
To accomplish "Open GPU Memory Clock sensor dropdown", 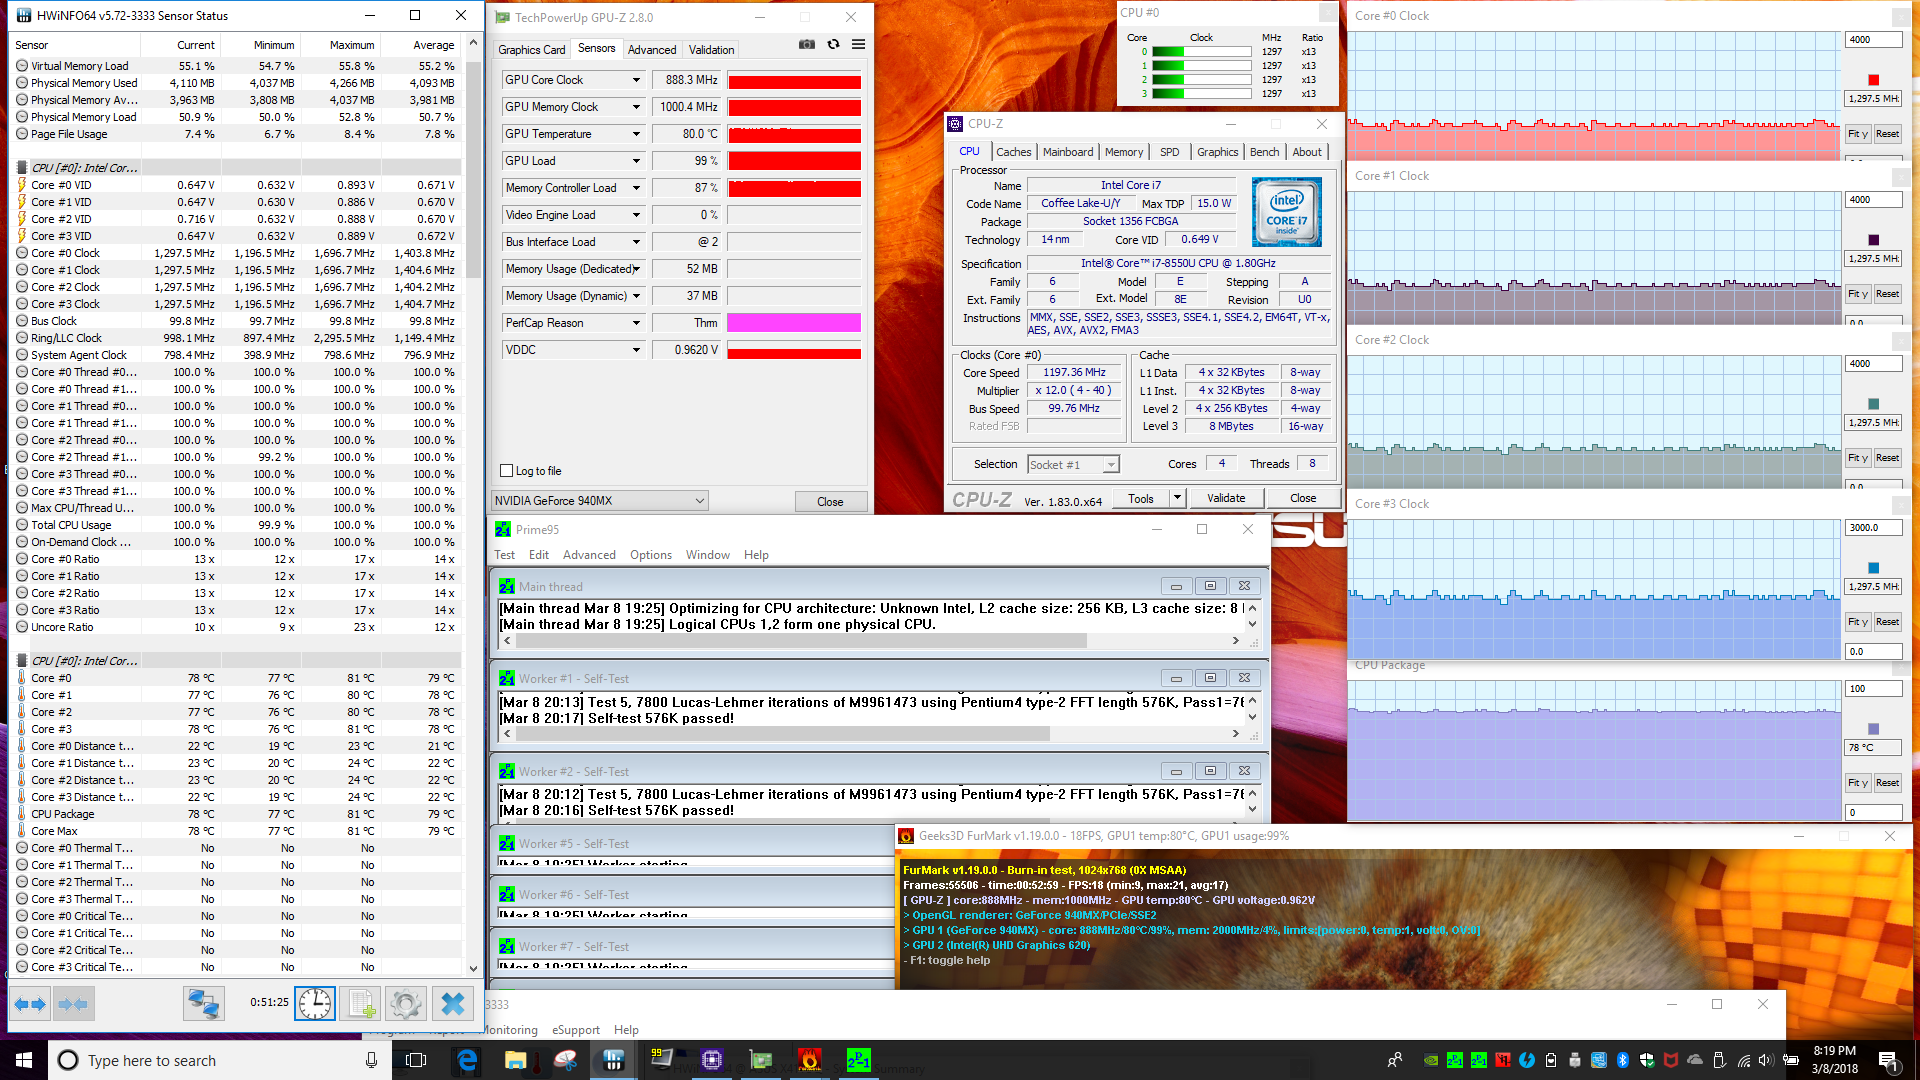I will click(x=636, y=107).
